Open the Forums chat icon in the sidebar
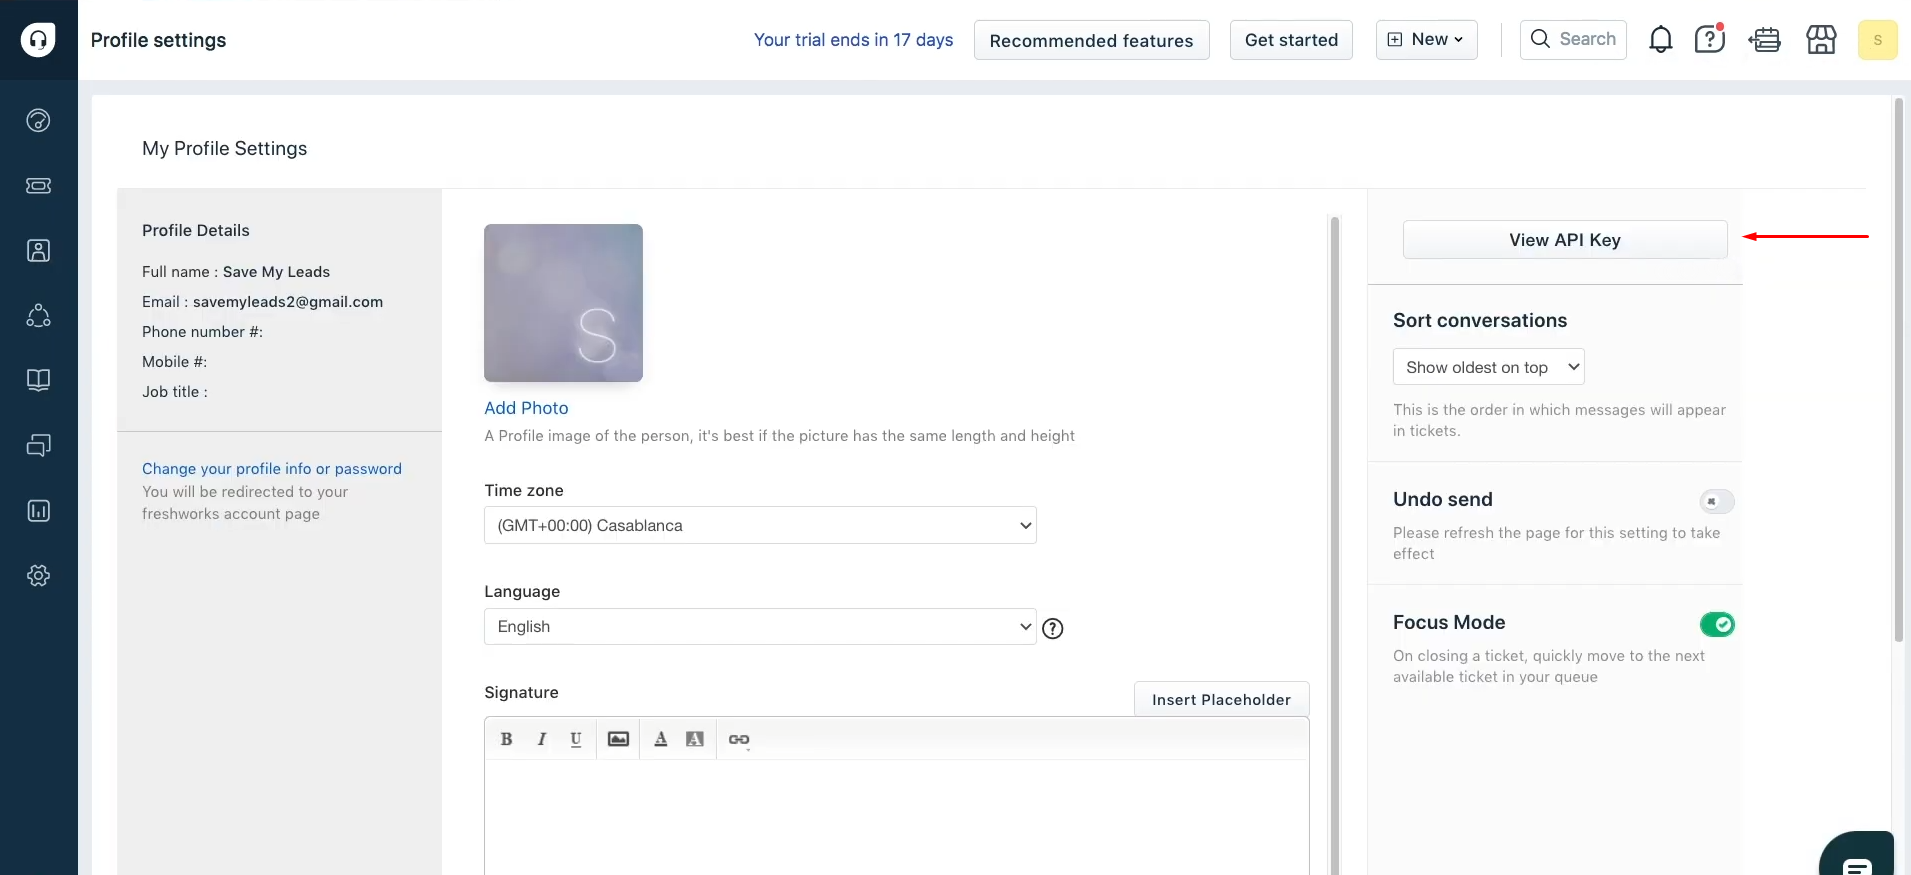The image size is (1911, 875). [38, 446]
